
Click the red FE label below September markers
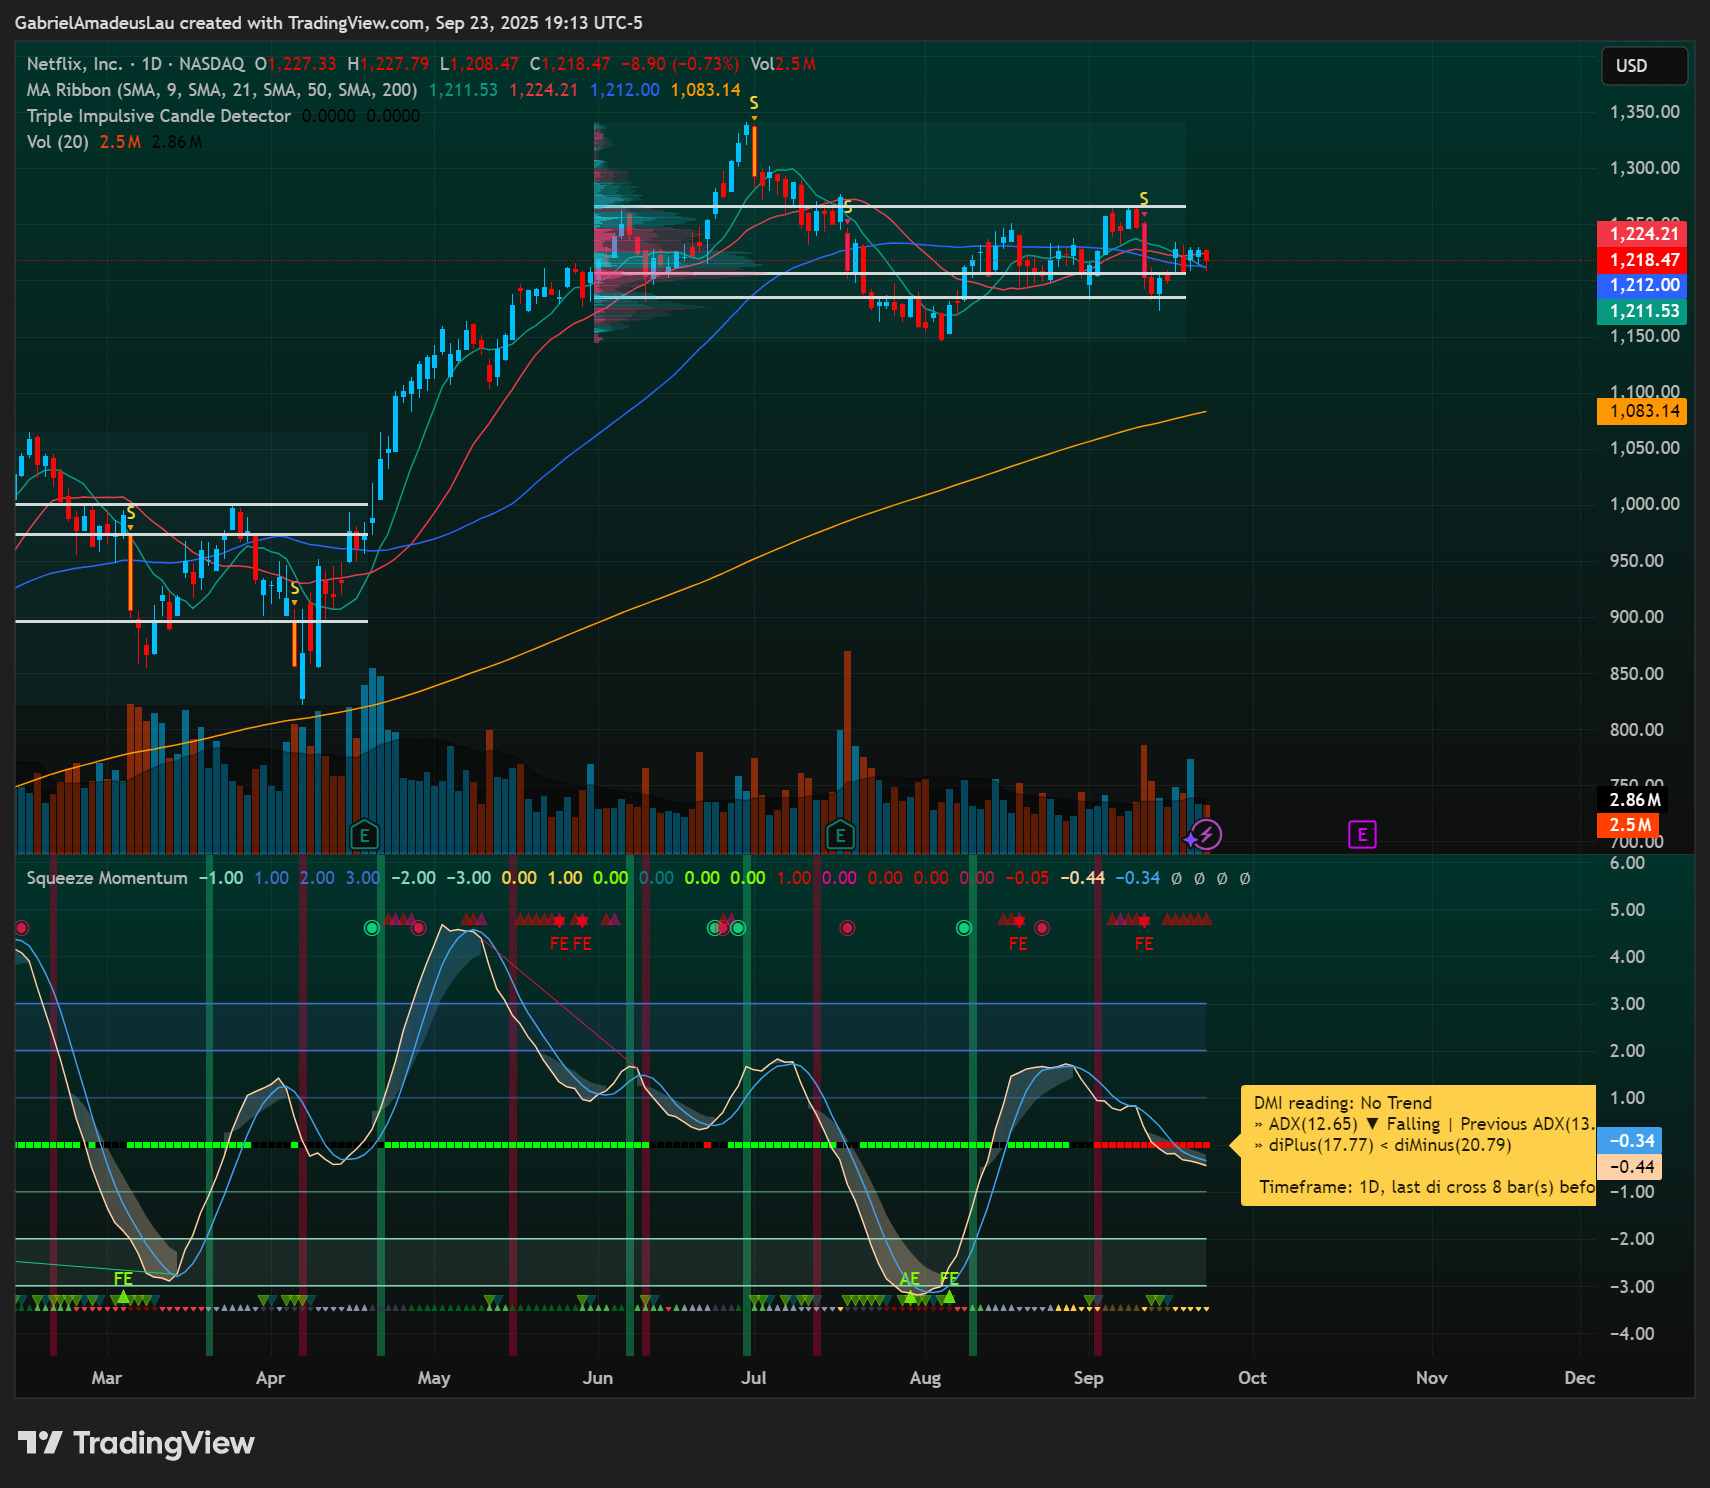click(1144, 944)
